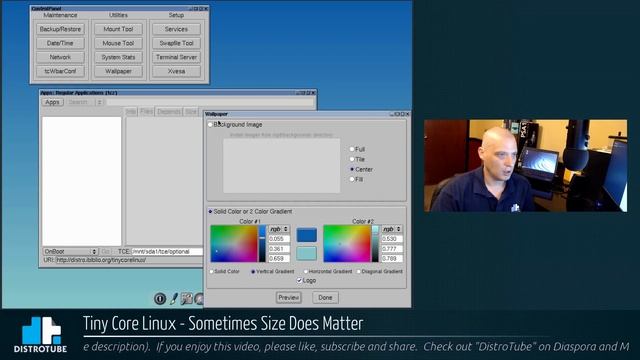Click the Color #2 red value field 0.530
Screen dimensions: 640x360
(392, 239)
